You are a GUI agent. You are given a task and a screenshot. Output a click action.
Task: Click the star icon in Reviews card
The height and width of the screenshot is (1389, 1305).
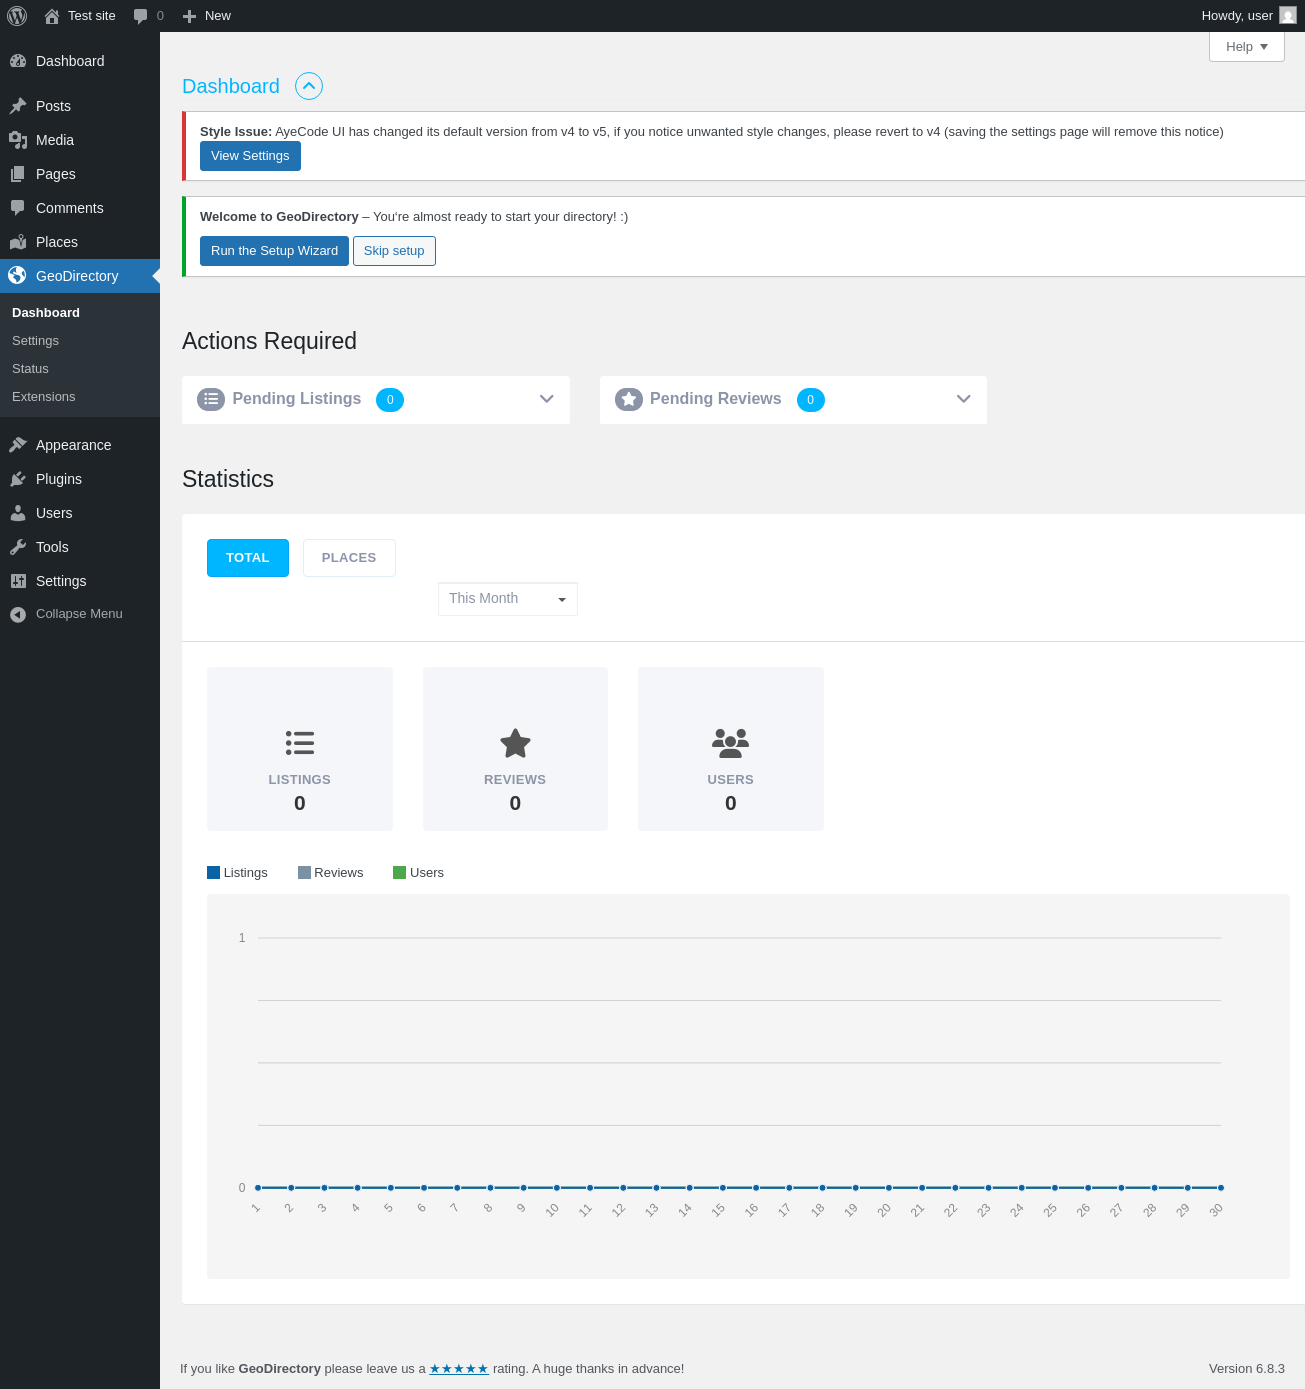(515, 743)
